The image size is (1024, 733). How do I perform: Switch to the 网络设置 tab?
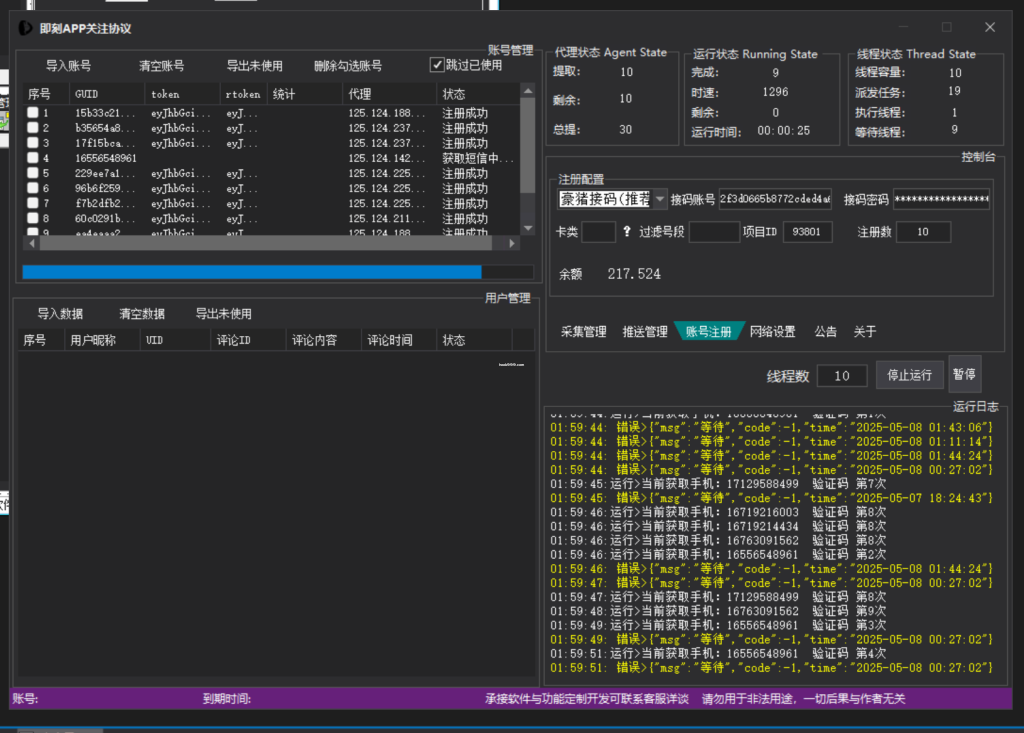[x=773, y=331]
